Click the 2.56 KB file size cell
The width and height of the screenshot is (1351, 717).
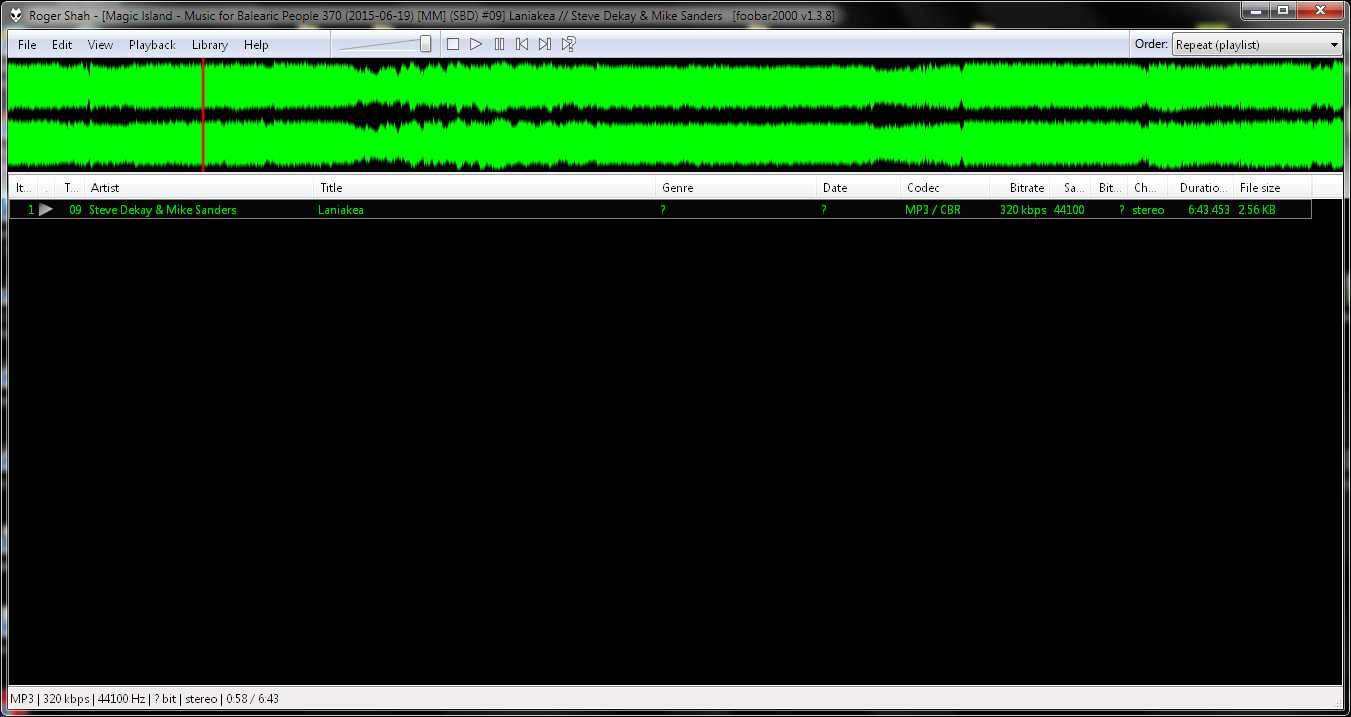tap(1257, 210)
